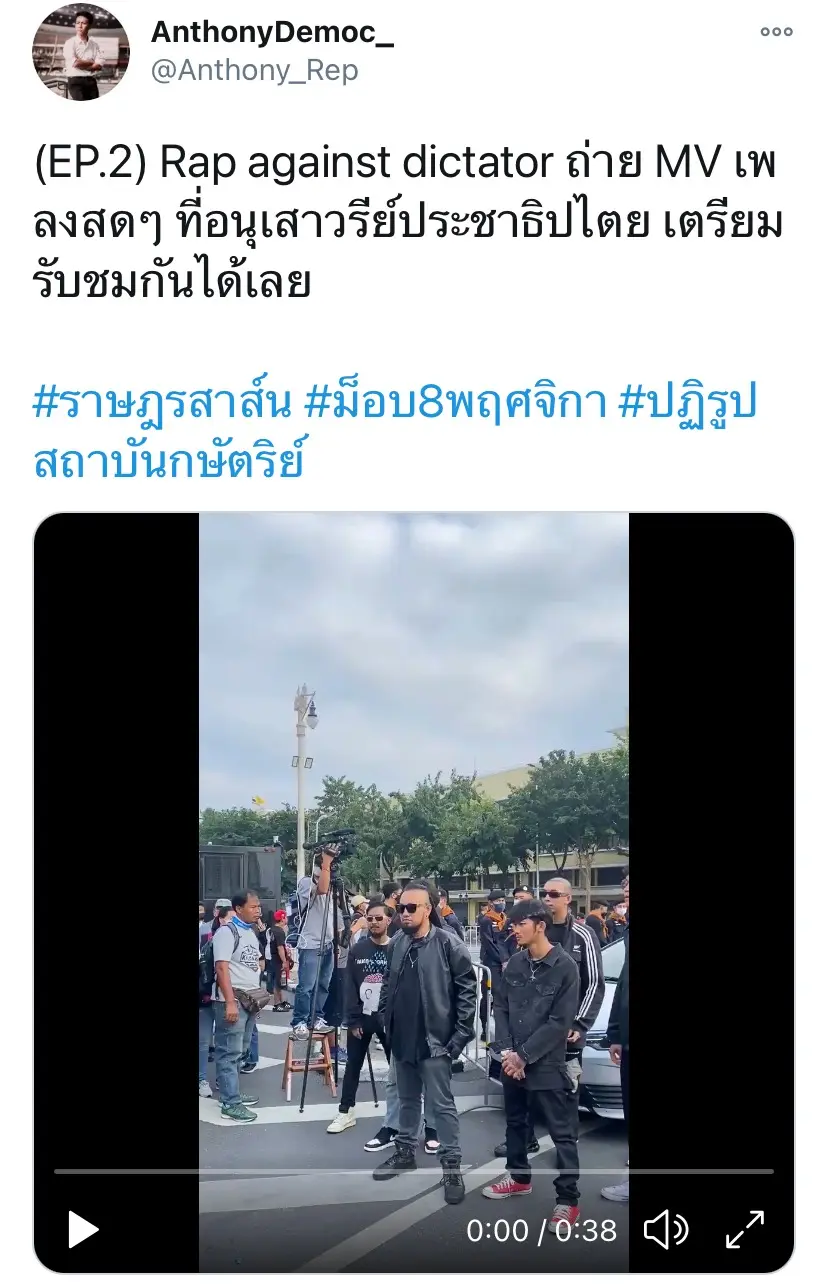The height and width of the screenshot is (1286, 828).
Task: Play the embedded video
Action: tap(83, 1229)
